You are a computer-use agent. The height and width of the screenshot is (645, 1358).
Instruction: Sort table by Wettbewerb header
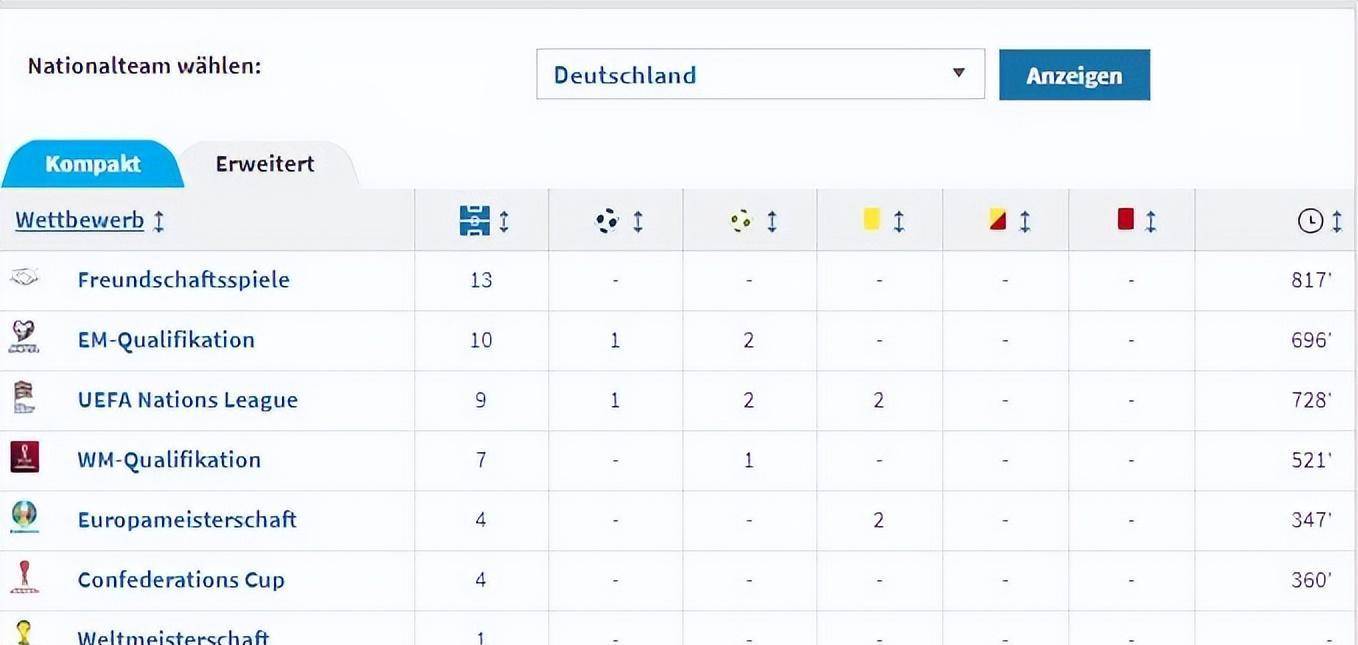80,220
